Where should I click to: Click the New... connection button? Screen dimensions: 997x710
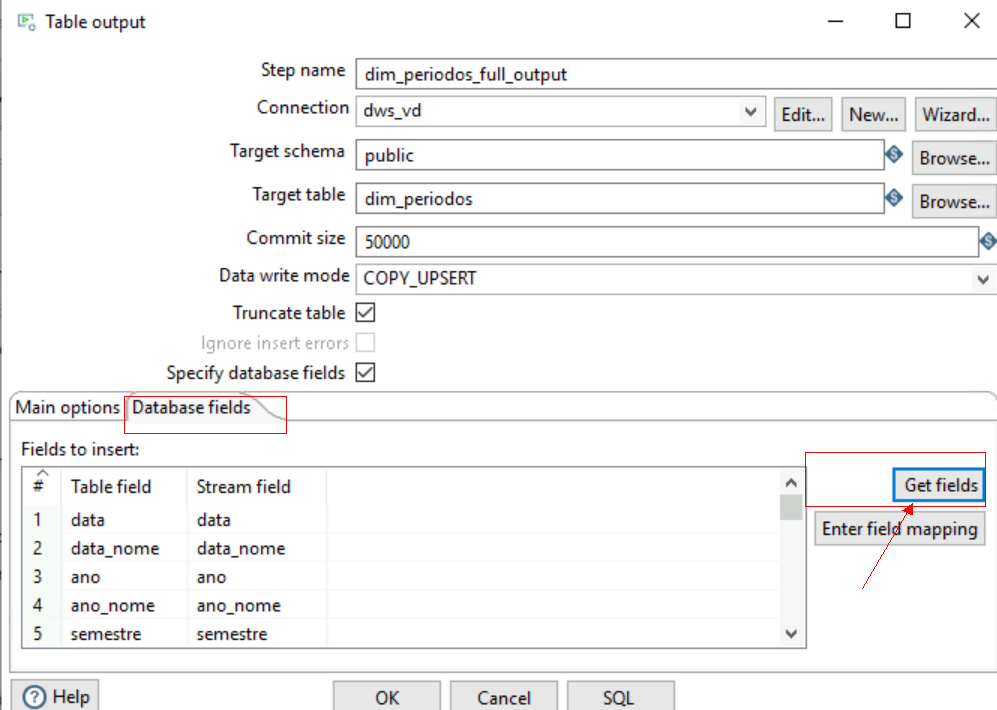pyautogui.click(x=874, y=115)
